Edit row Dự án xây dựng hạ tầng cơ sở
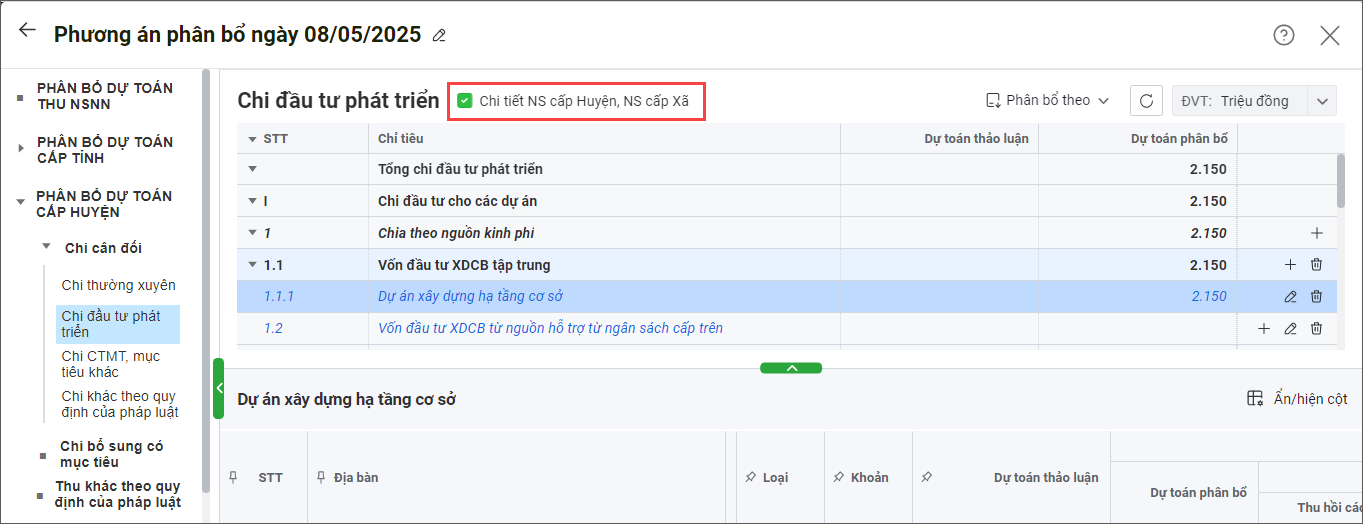Viewport: 1363px width, 524px height. coord(1290,297)
